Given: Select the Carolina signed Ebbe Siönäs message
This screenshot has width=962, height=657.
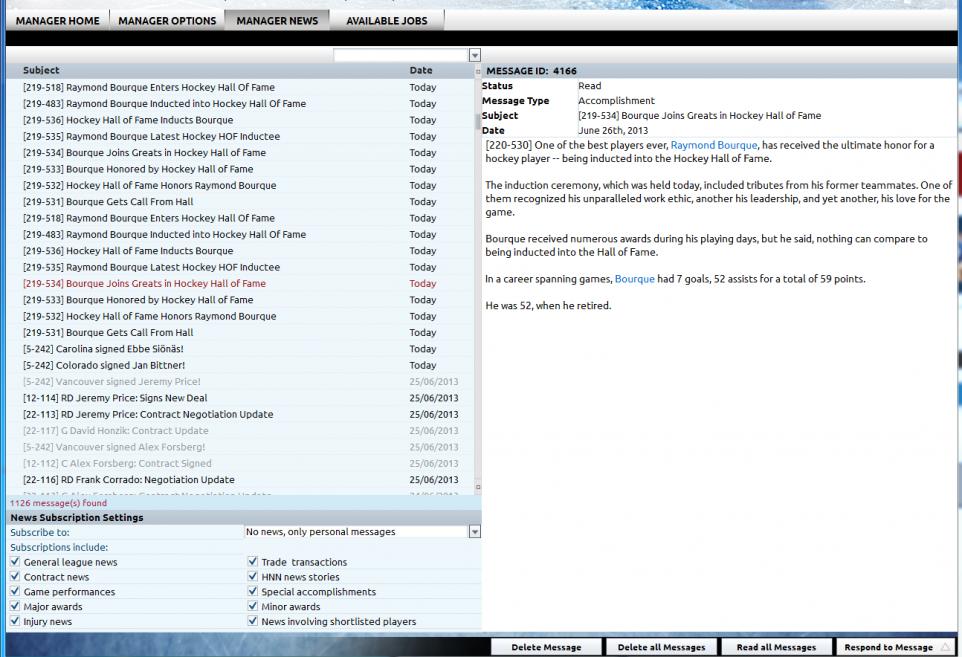Looking at the screenshot, I should pos(104,349).
